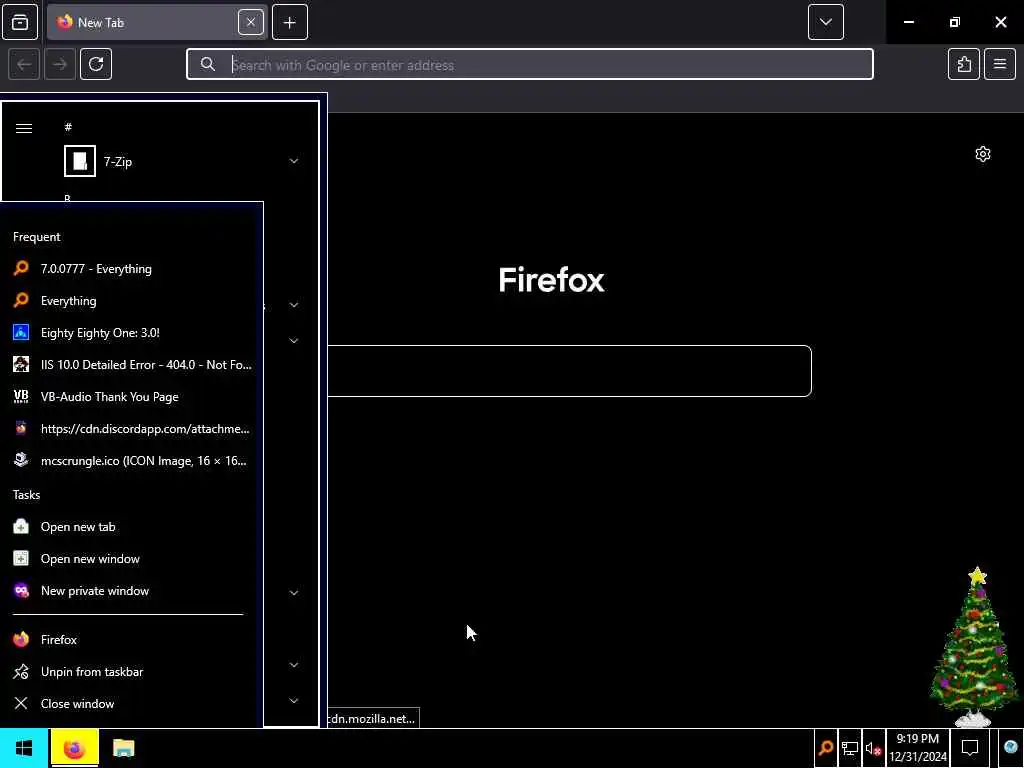The image size is (1024, 768).
Task: Choose Open new window task
Action: (x=131, y=559)
